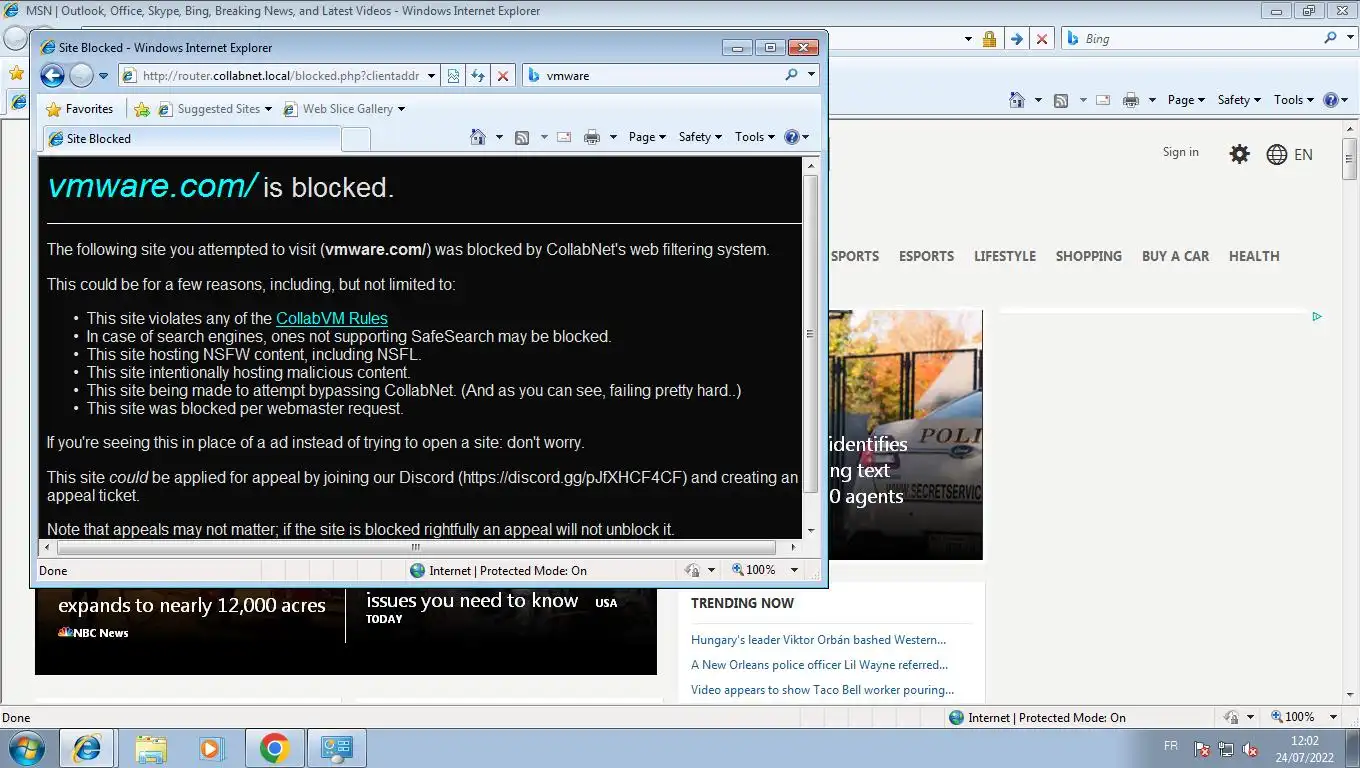Viewport: 1360px width, 768px height.
Task: Open recent pages dropdown in Site Blocked window
Action: (103, 76)
